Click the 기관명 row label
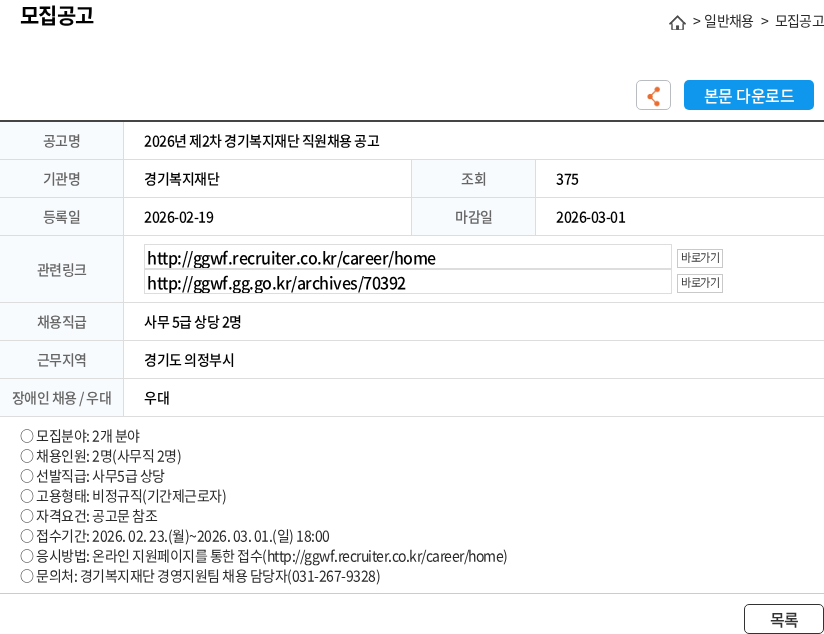Image resolution: width=824 pixels, height=634 pixels. point(61,179)
